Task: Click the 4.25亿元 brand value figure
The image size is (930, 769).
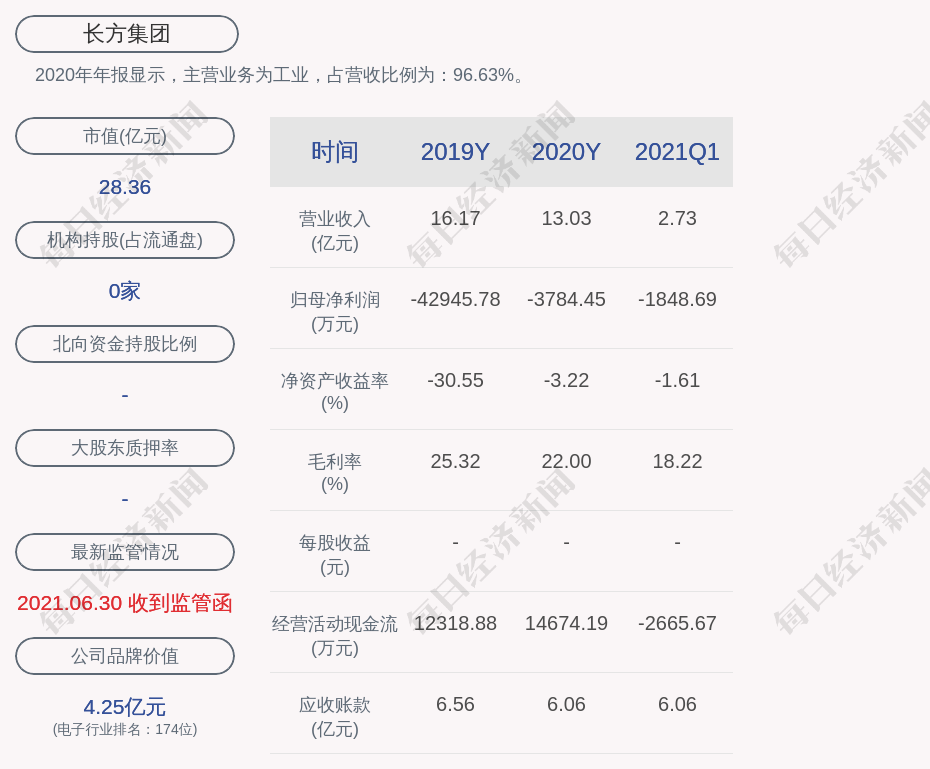Action: [x=125, y=707]
